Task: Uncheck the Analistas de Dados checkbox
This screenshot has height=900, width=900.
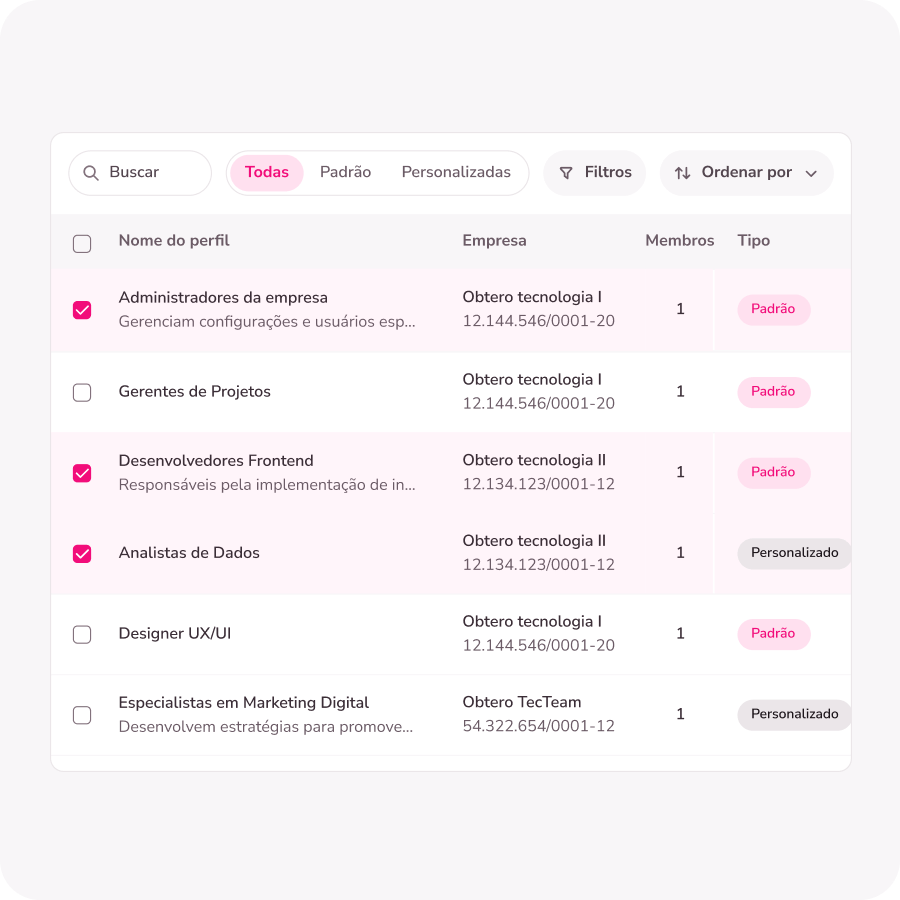Action: coord(82,553)
